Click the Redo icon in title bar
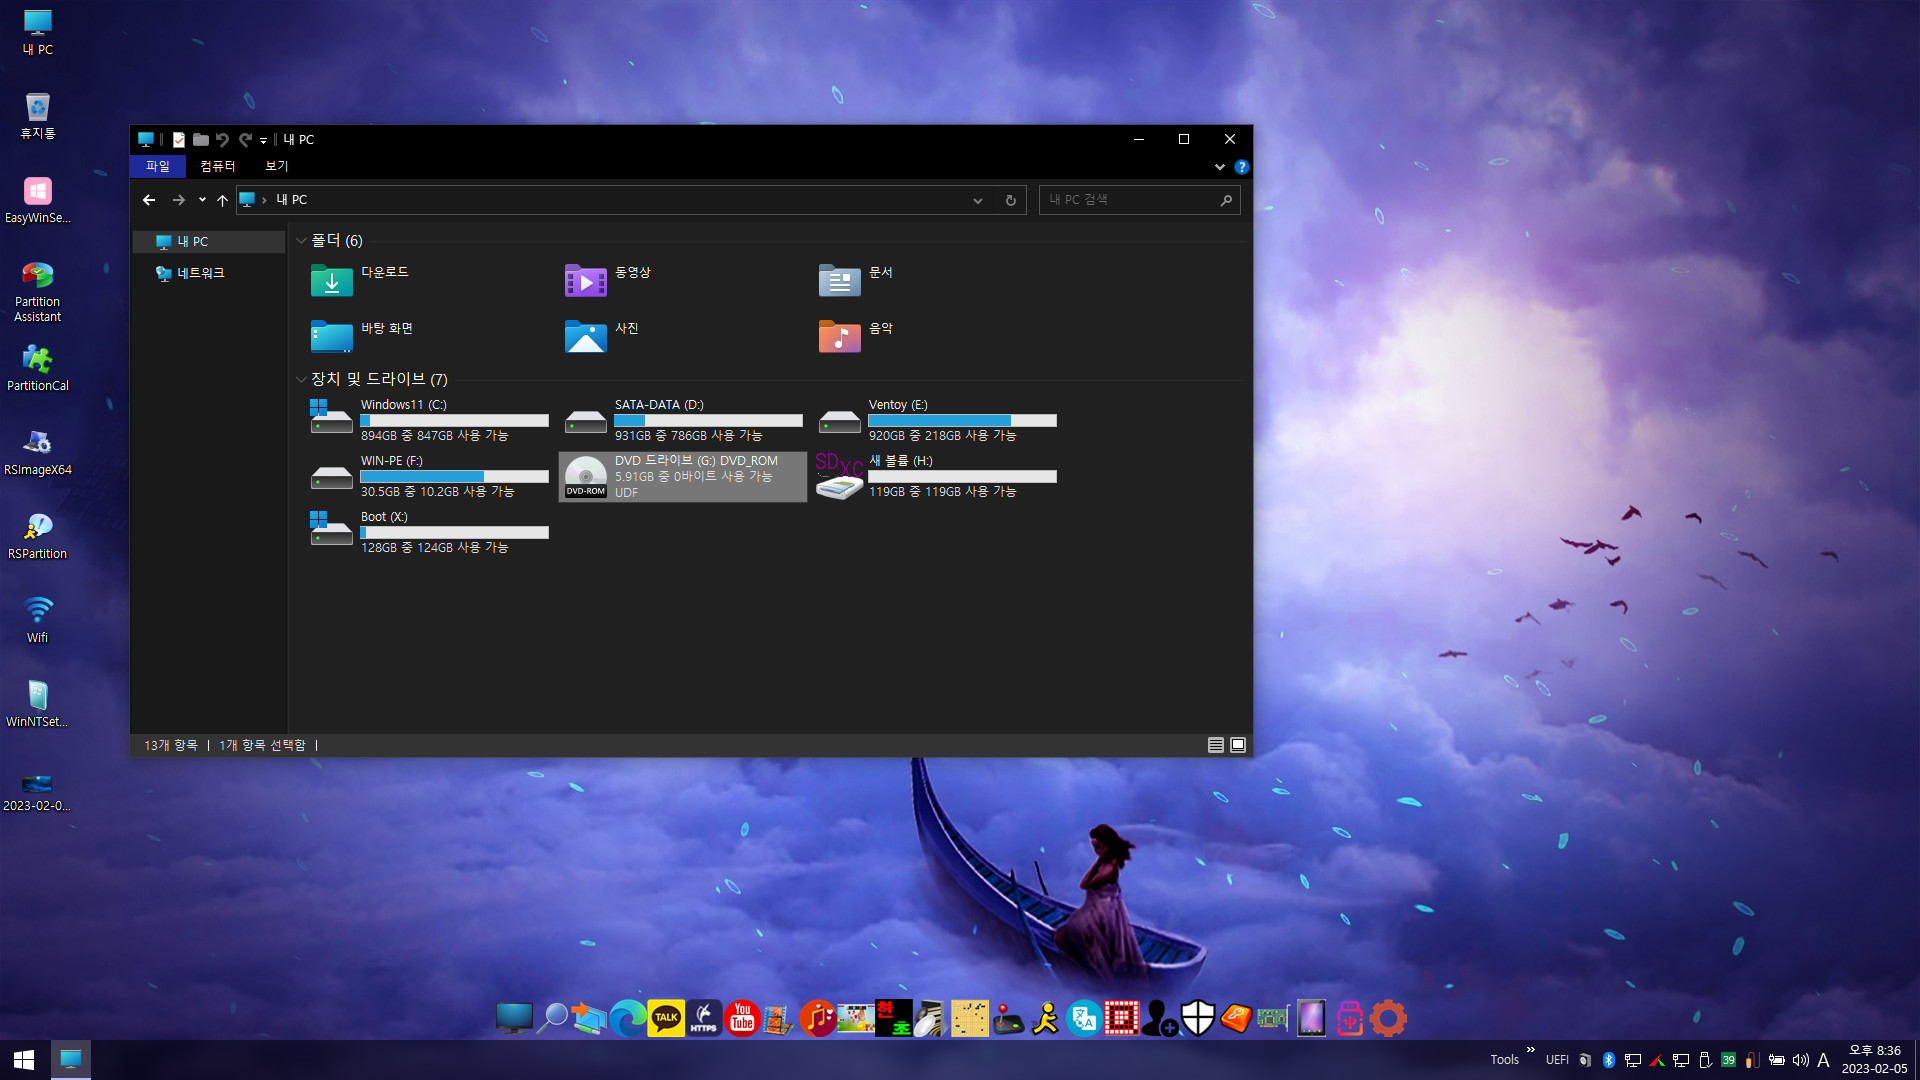The width and height of the screenshot is (1920, 1080). pos(245,140)
